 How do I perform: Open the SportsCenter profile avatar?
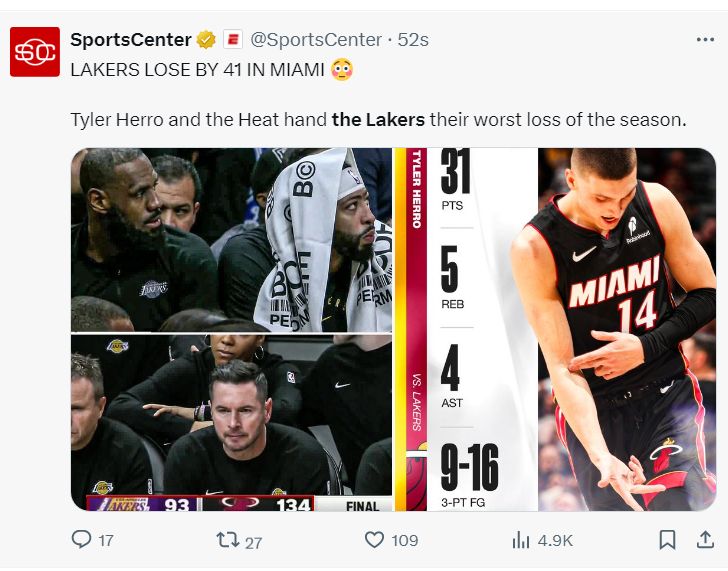(35, 52)
